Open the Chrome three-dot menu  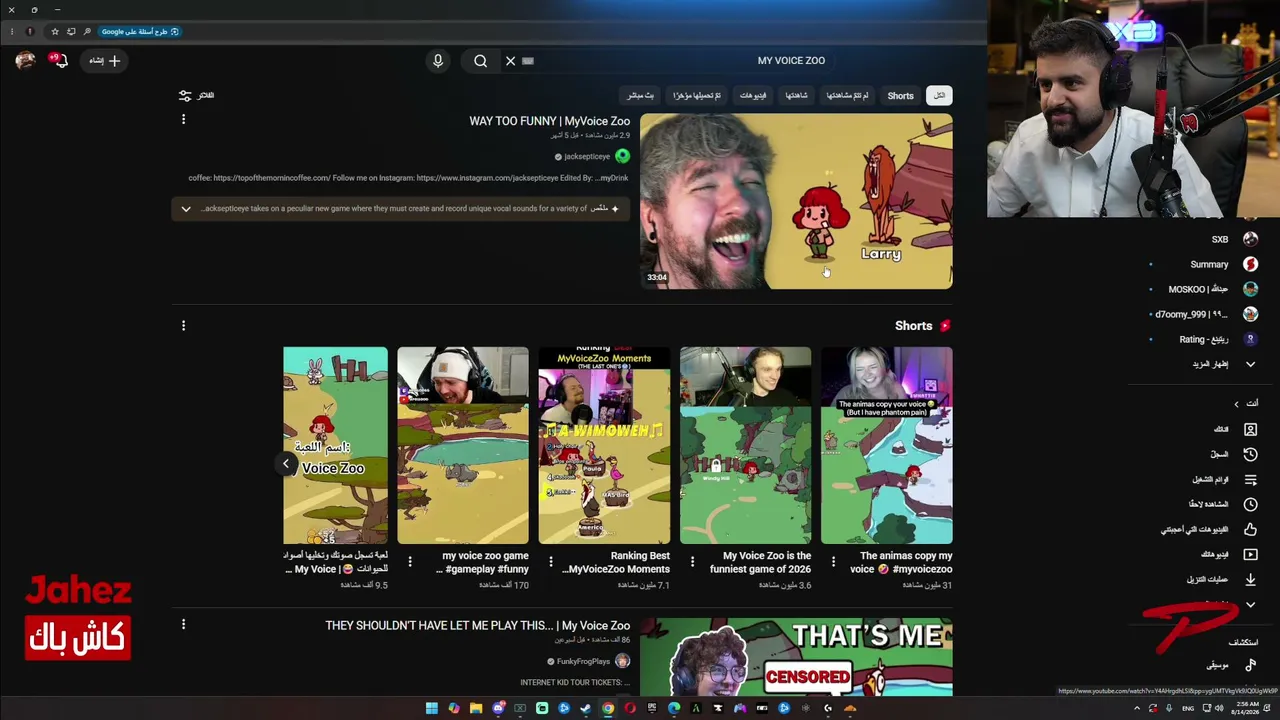tap(11, 32)
